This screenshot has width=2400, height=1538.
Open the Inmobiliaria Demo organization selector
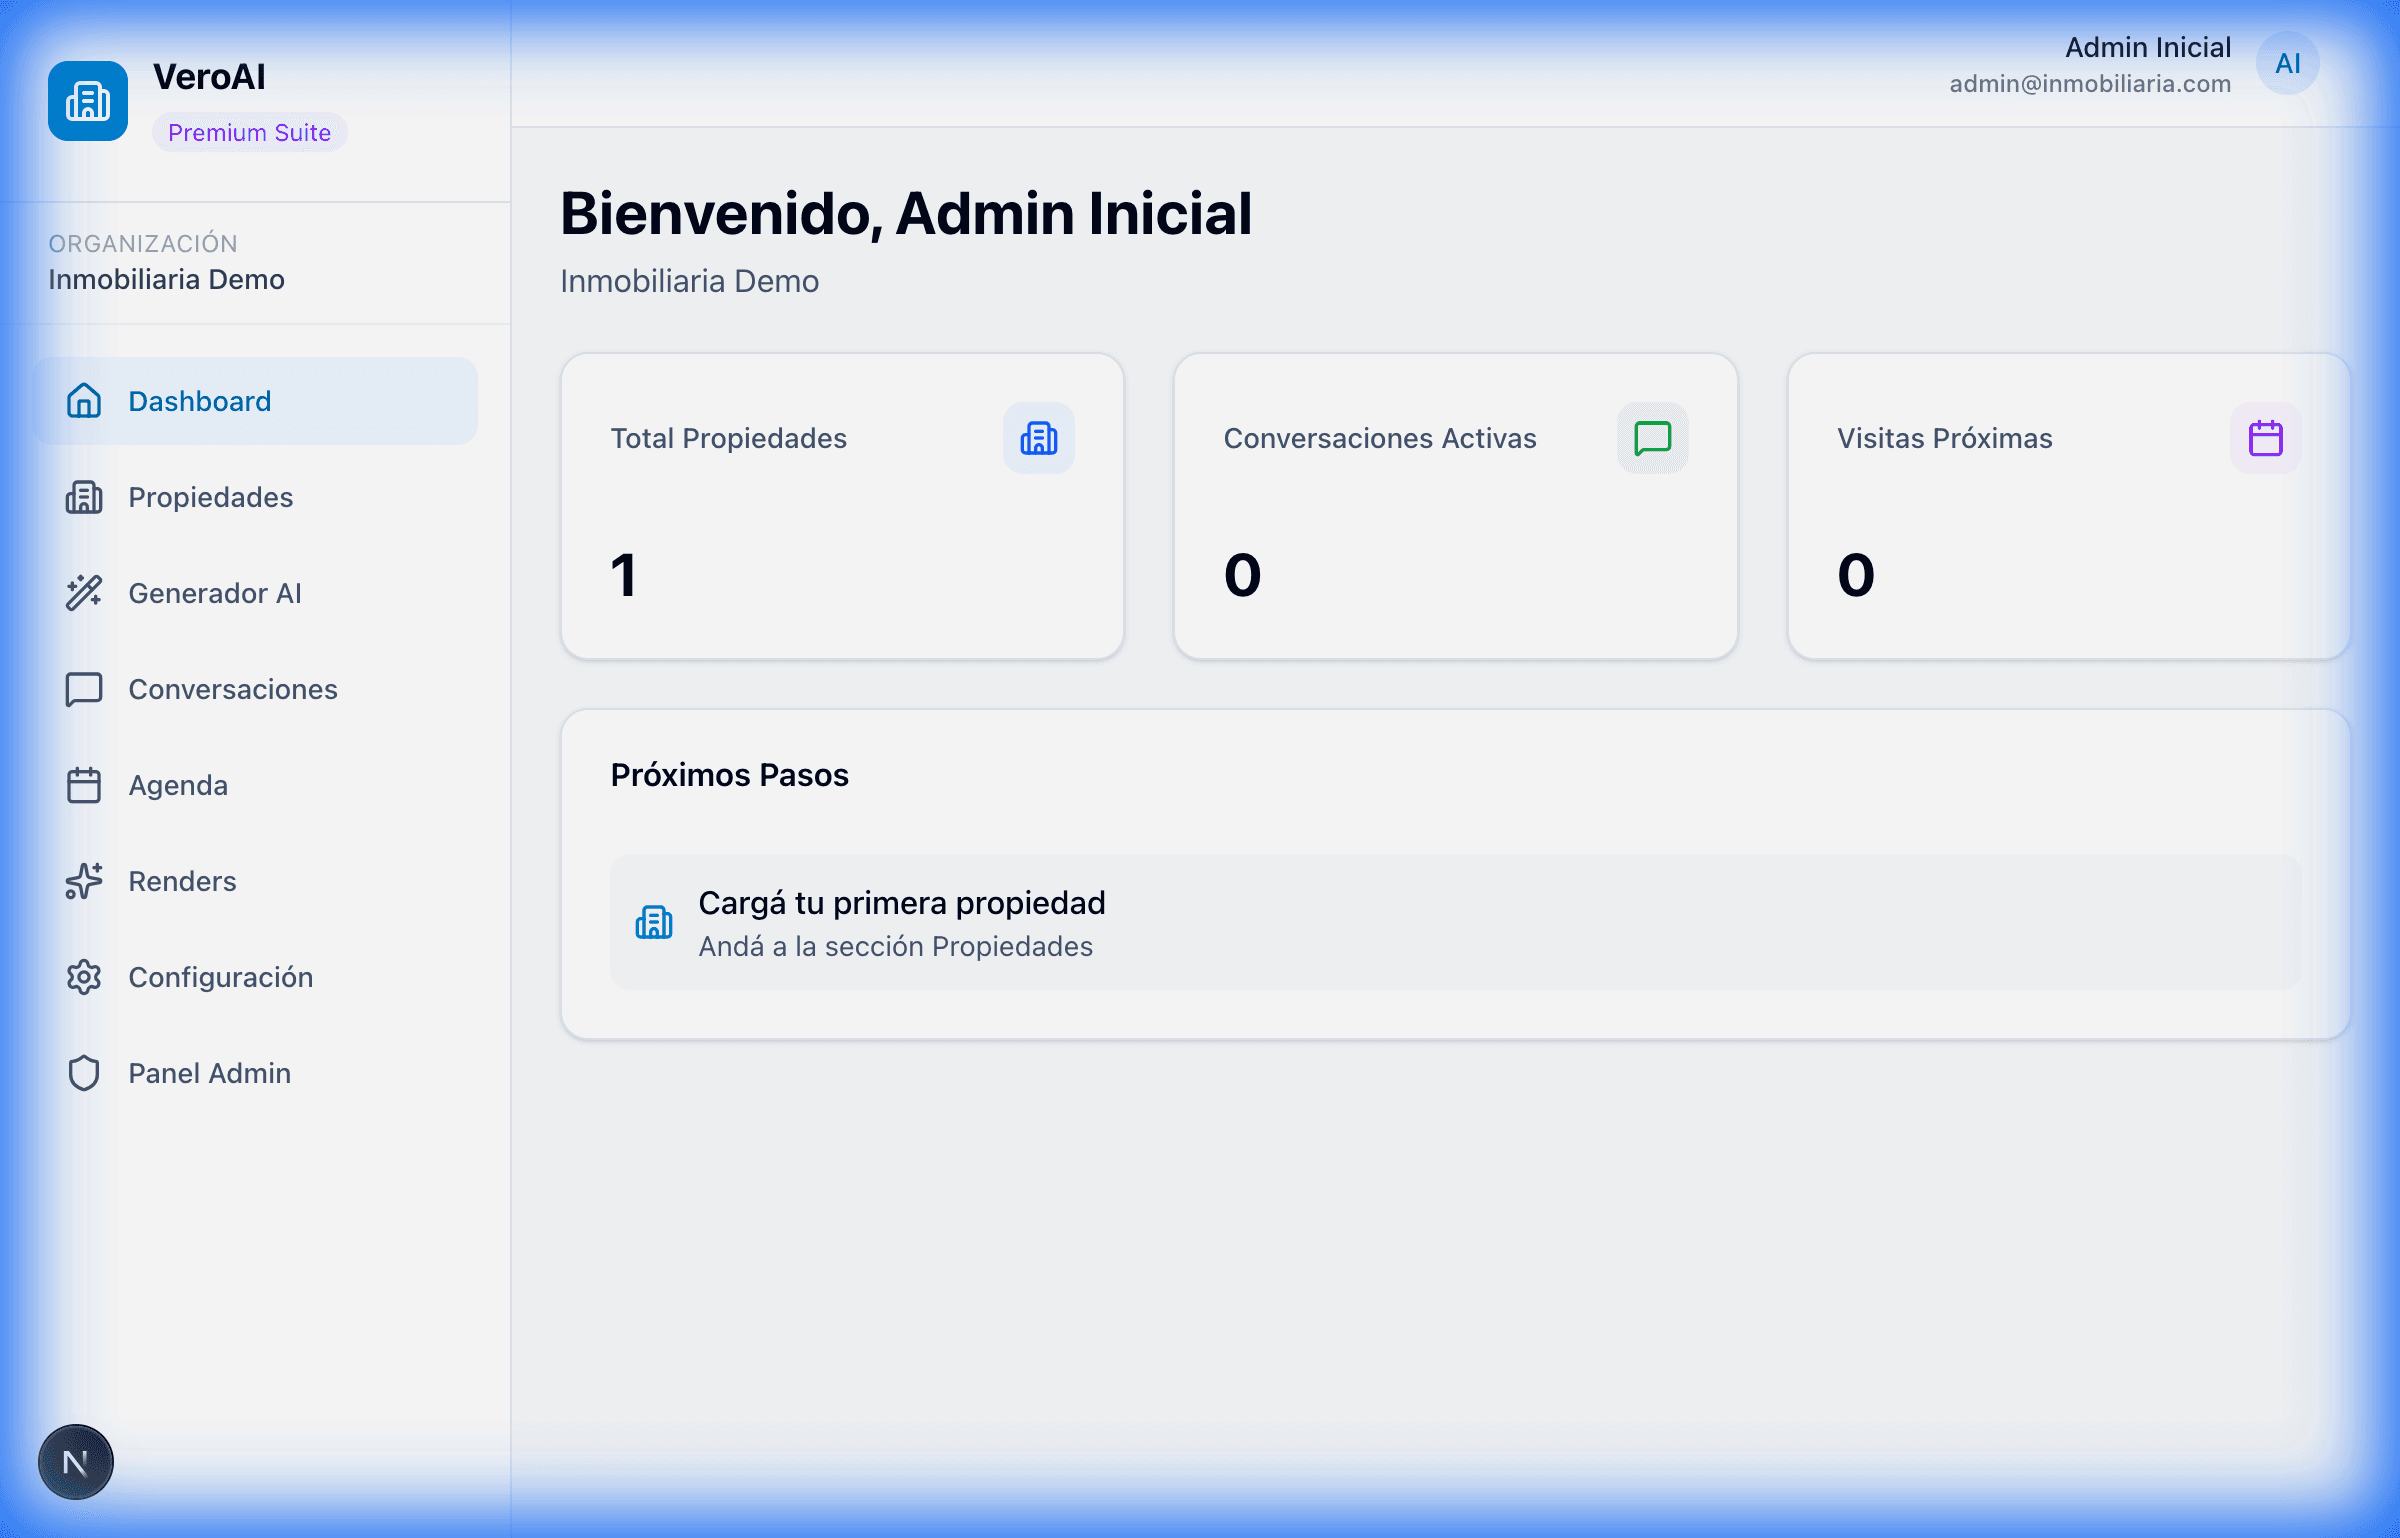point(167,279)
